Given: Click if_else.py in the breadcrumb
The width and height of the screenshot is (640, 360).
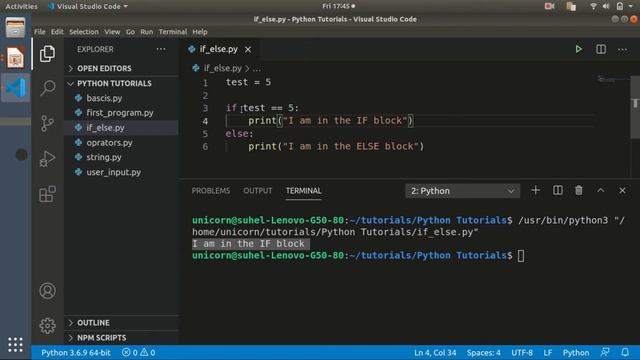Looking at the screenshot, I should (222, 68).
